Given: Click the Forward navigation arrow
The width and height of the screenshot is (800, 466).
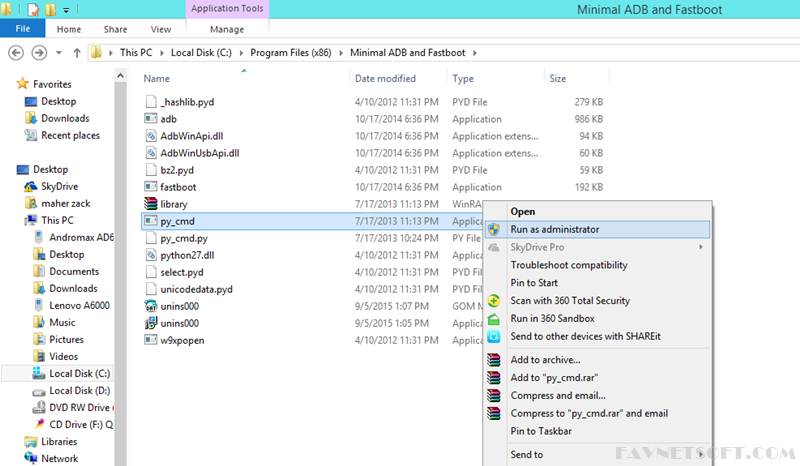Looking at the screenshot, I should click(39, 53).
